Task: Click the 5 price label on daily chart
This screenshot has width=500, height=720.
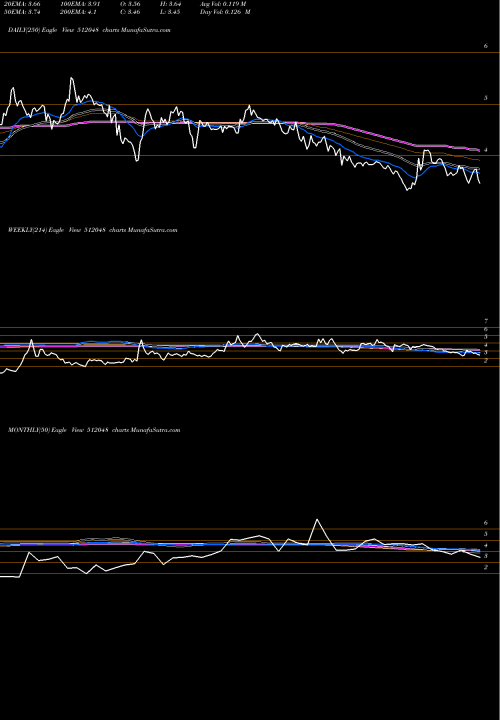Action: 485,98
